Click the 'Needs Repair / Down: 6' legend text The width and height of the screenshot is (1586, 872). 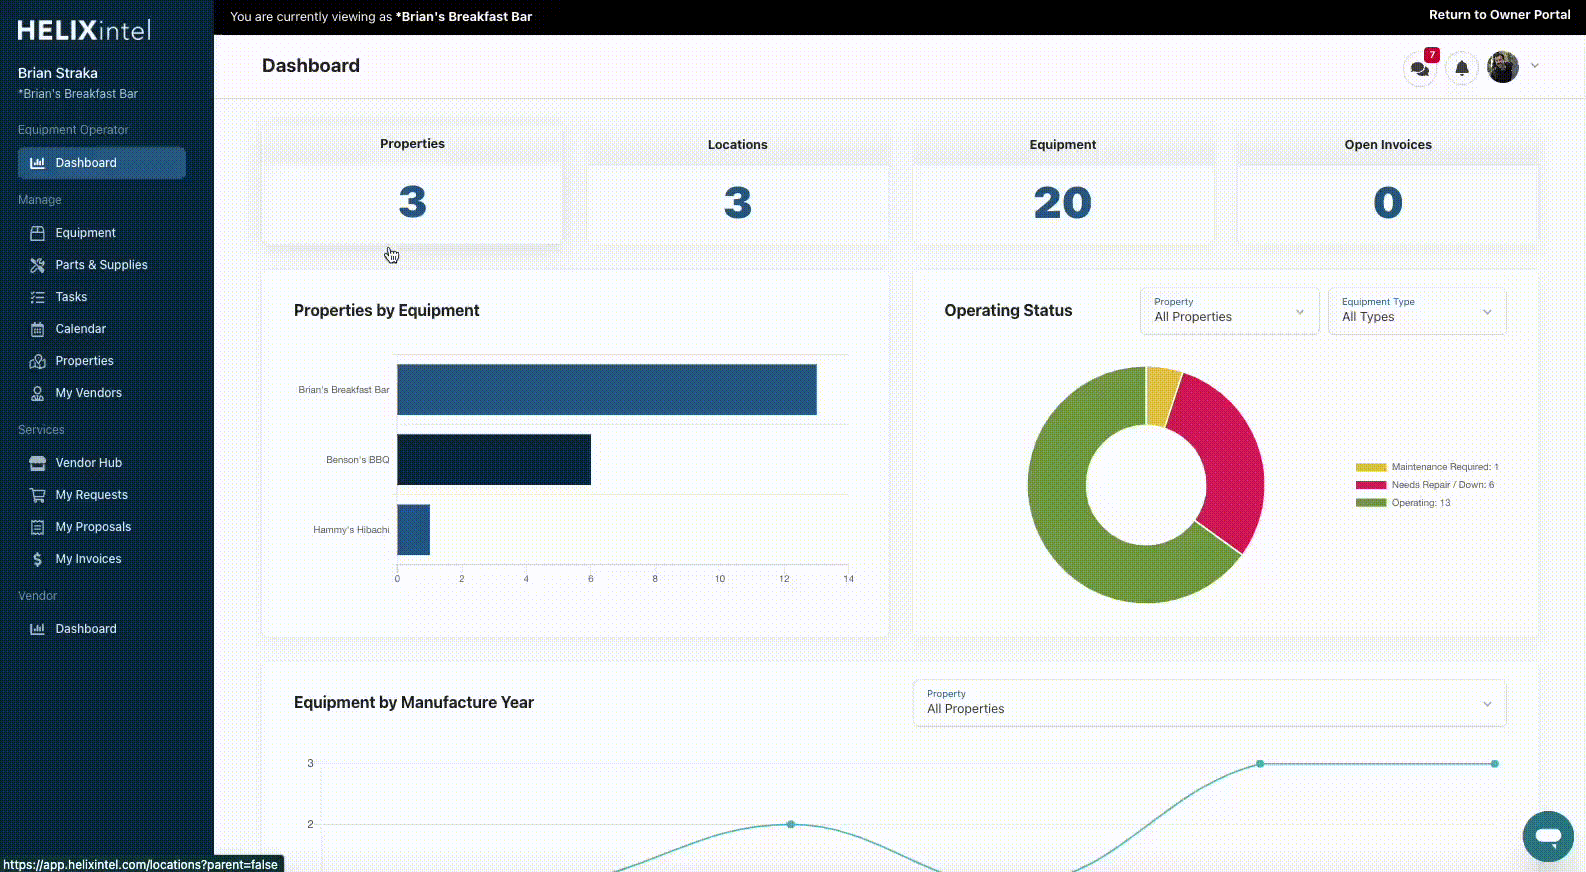click(1443, 485)
